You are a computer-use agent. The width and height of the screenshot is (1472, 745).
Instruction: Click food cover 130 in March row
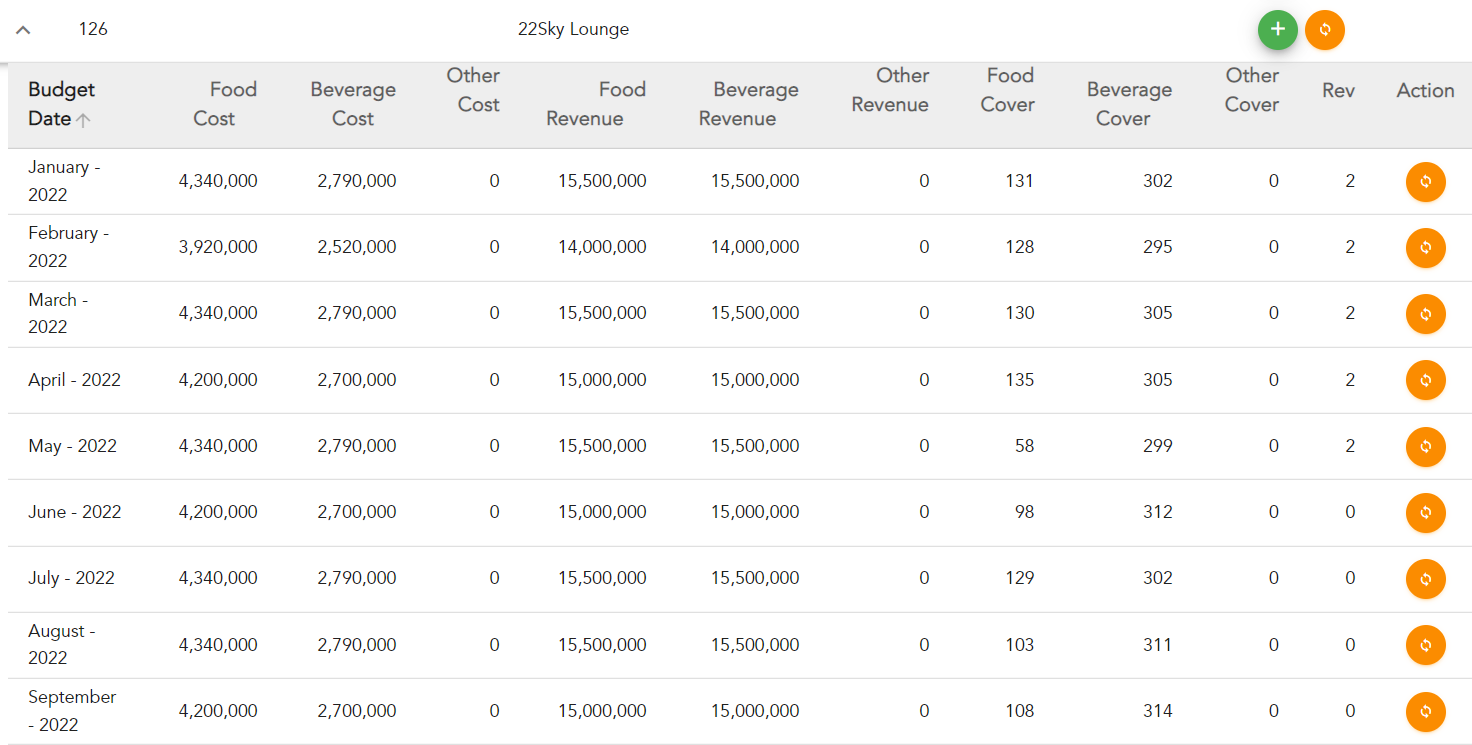[1020, 313]
